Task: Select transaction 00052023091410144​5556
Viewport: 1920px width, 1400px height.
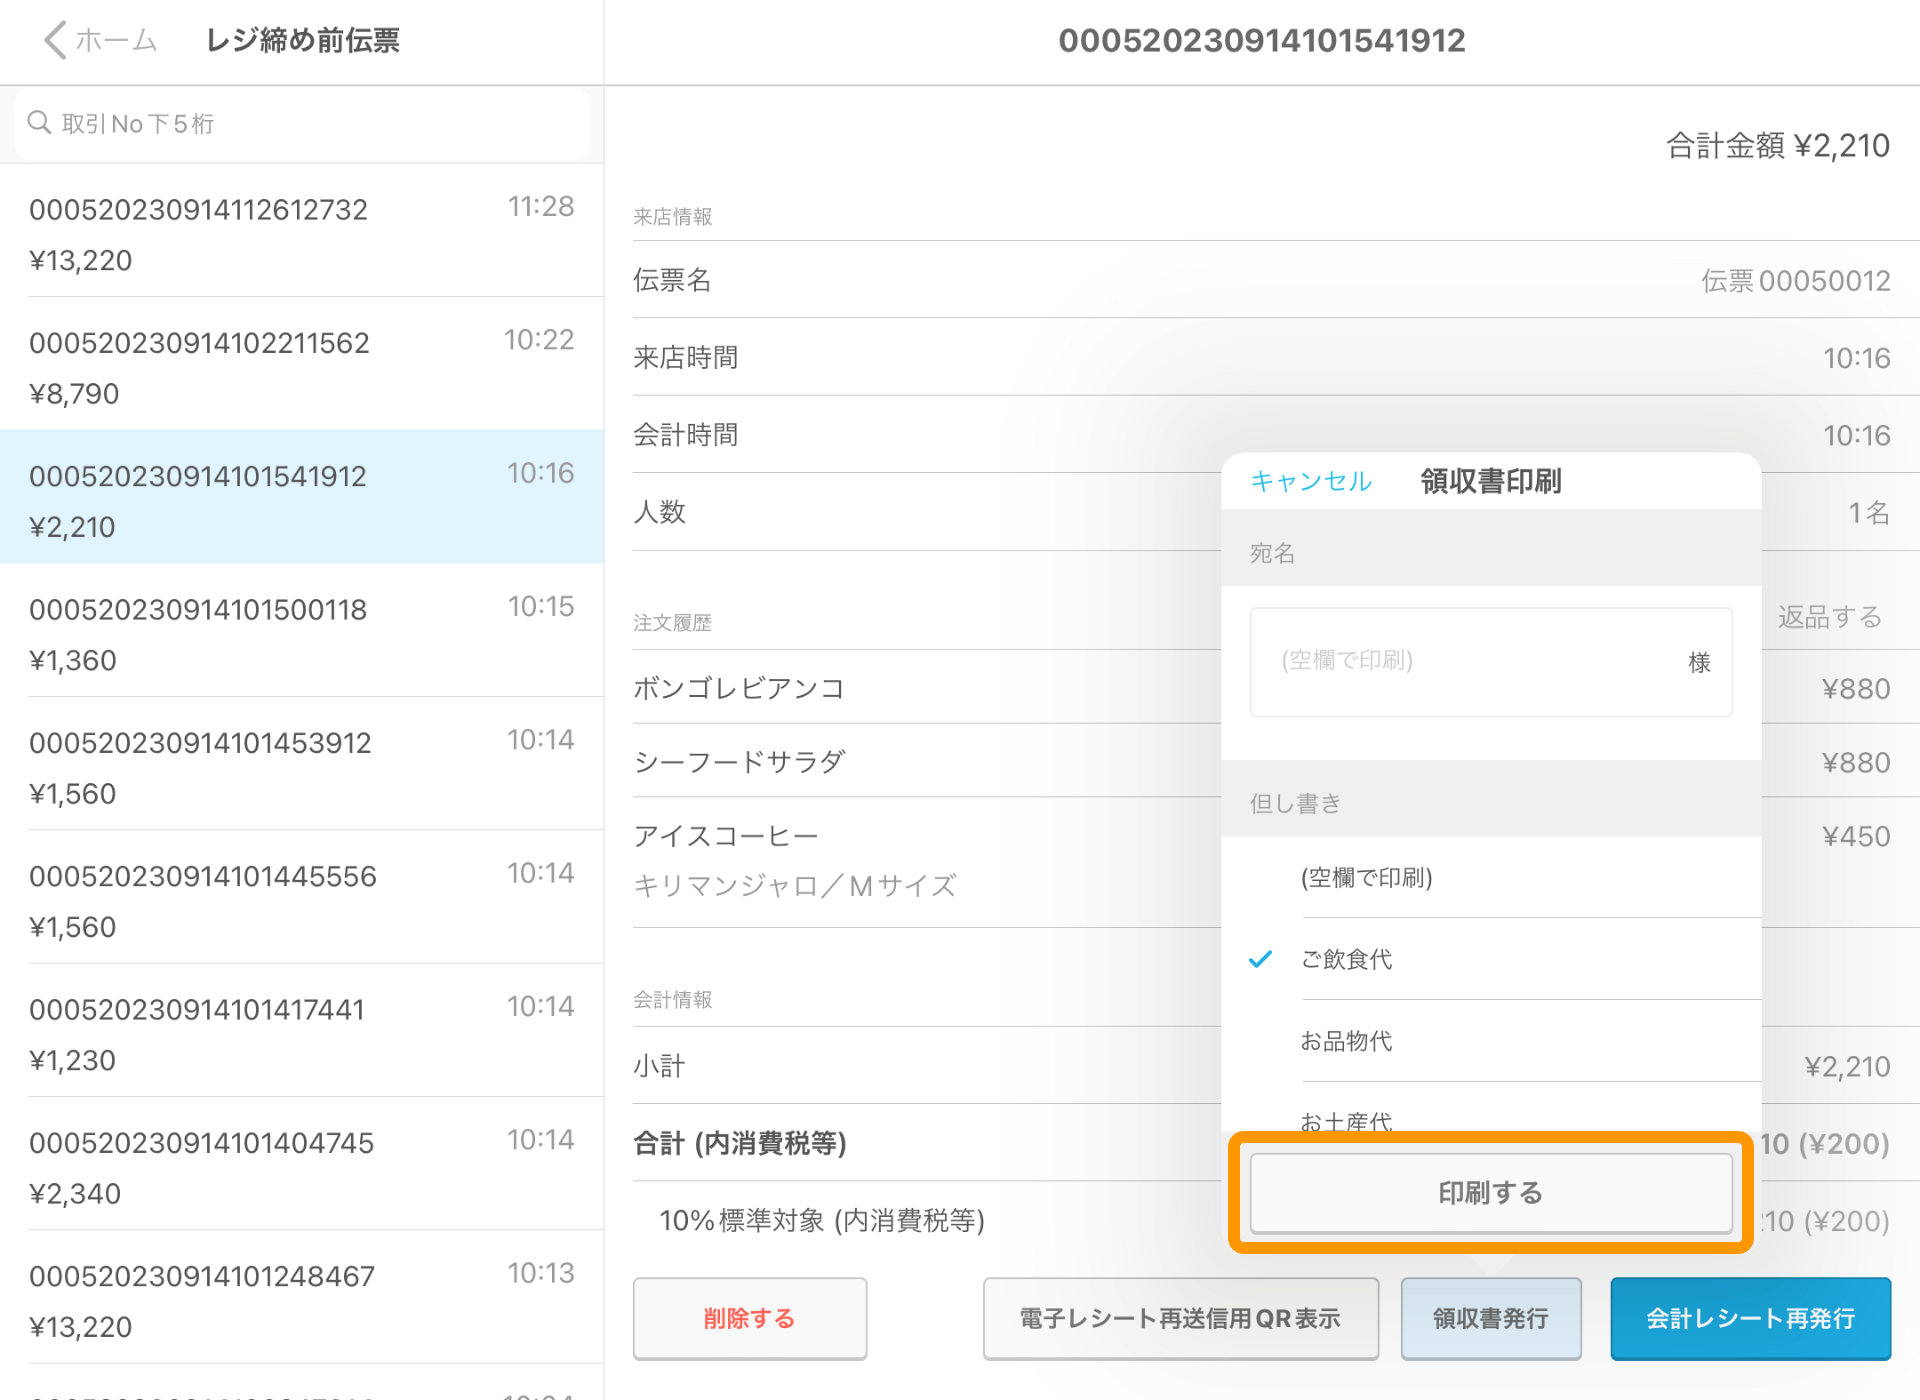Action: pos(301,897)
